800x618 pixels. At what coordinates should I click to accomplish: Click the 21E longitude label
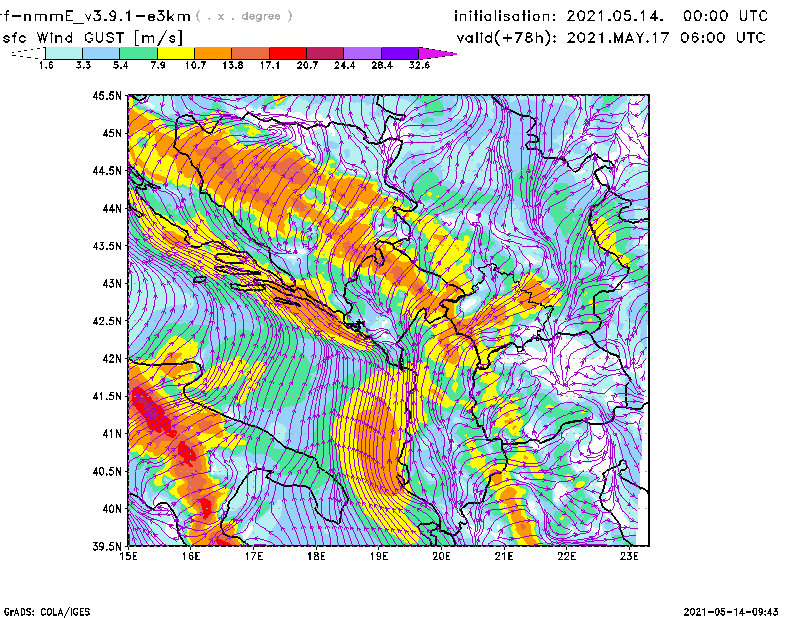point(504,556)
